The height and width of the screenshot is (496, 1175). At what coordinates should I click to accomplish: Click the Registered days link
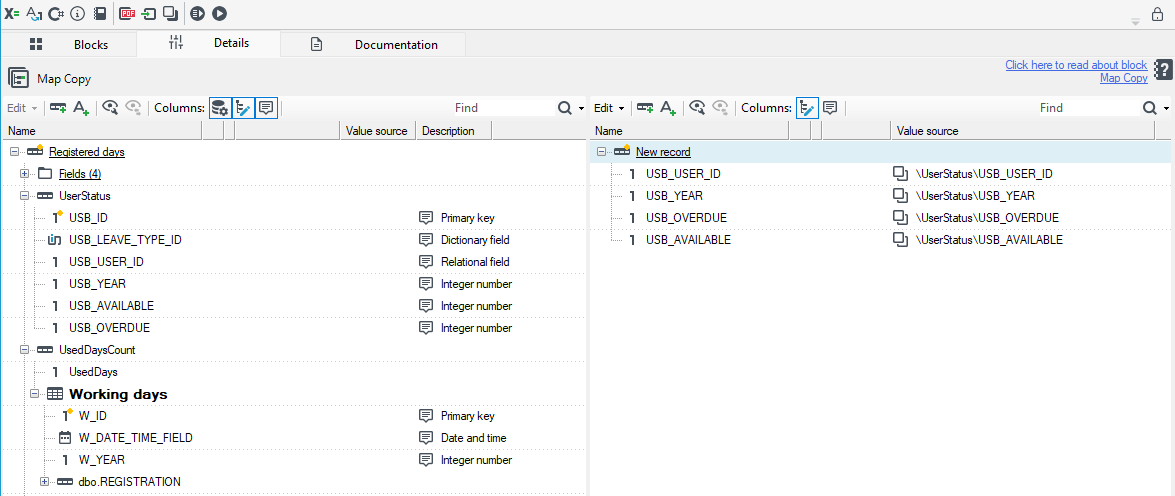[x=87, y=152]
